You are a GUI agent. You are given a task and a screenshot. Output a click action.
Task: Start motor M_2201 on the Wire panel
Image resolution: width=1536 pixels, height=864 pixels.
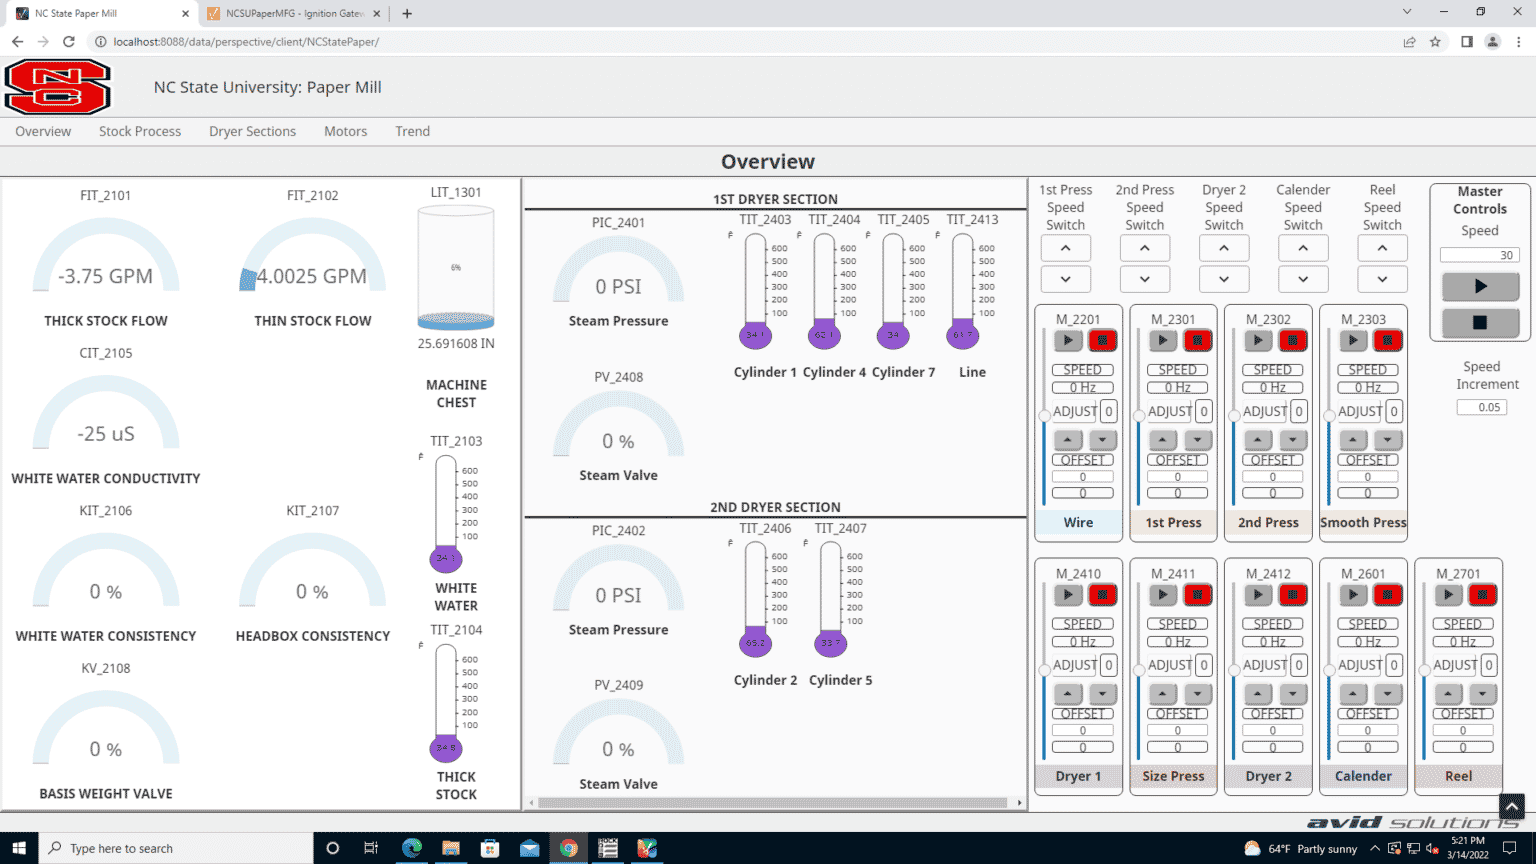pyautogui.click(x=1068, y=340)
